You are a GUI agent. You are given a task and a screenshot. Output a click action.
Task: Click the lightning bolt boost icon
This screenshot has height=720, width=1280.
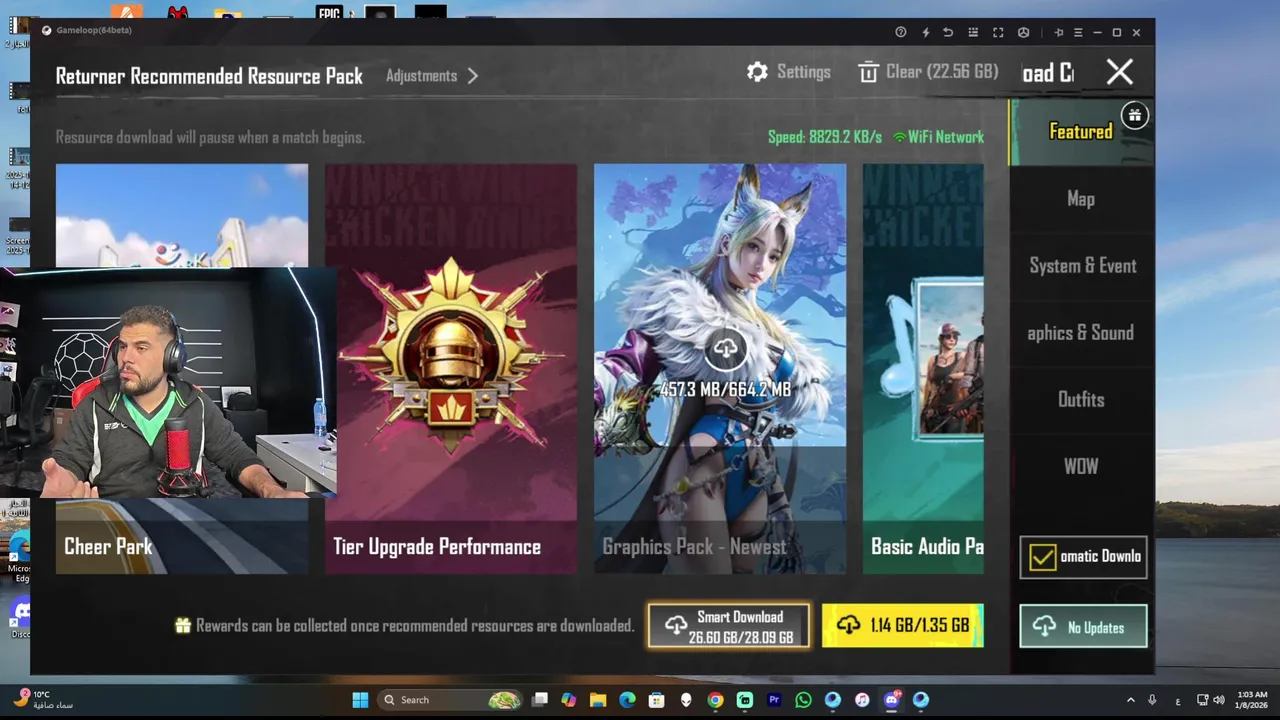click(x=925, y=32)
